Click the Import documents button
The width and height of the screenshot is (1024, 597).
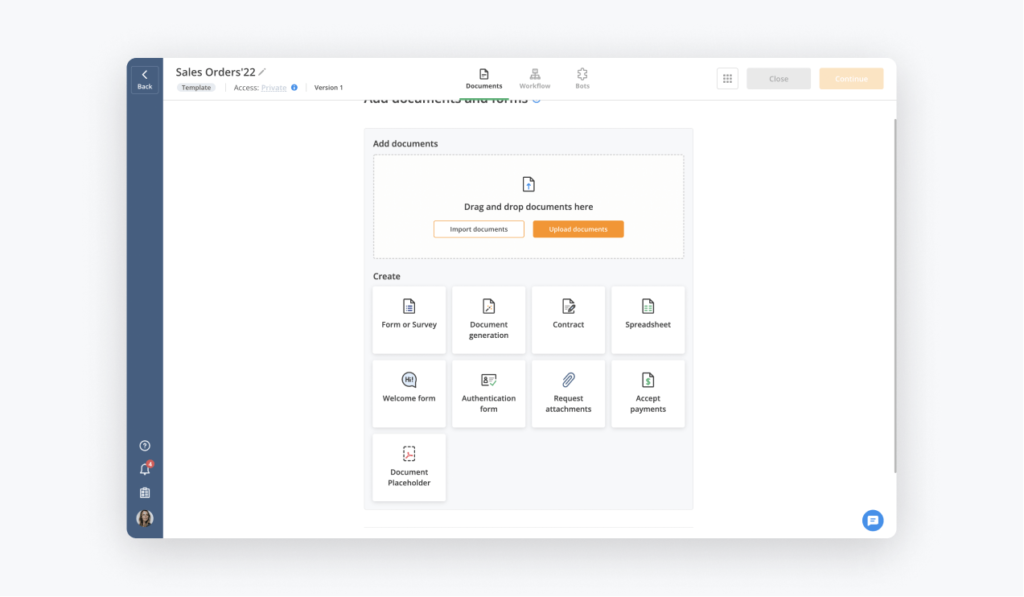coord(478,229)
